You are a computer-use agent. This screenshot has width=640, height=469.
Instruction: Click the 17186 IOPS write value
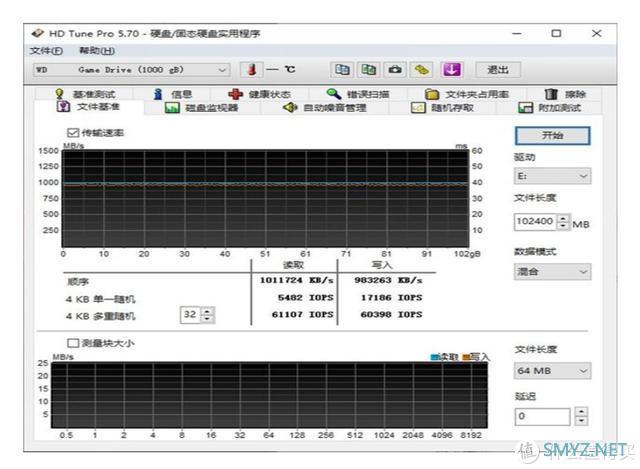pyautogui.click(x=391, y=298)
